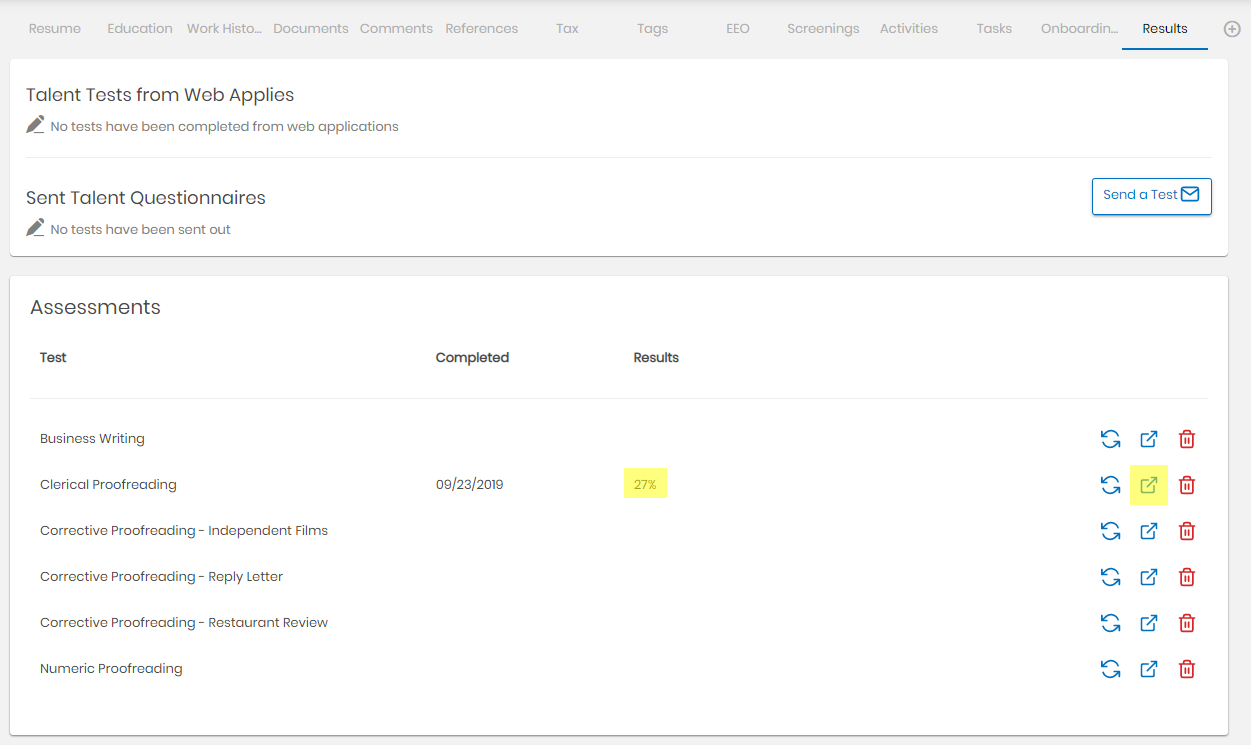This screenshot has height=745, width=1251.
Task: Open Independent Films assessment link icon
Action: pyautogui.click(x=1149, y=531)
